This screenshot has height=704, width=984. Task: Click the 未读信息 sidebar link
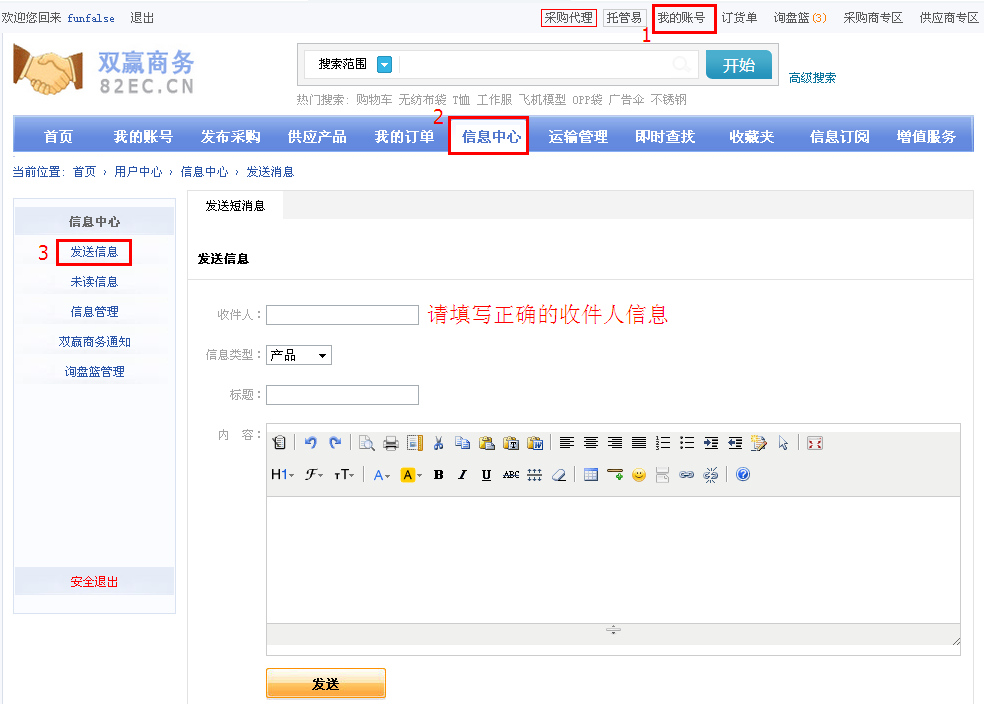94,282
